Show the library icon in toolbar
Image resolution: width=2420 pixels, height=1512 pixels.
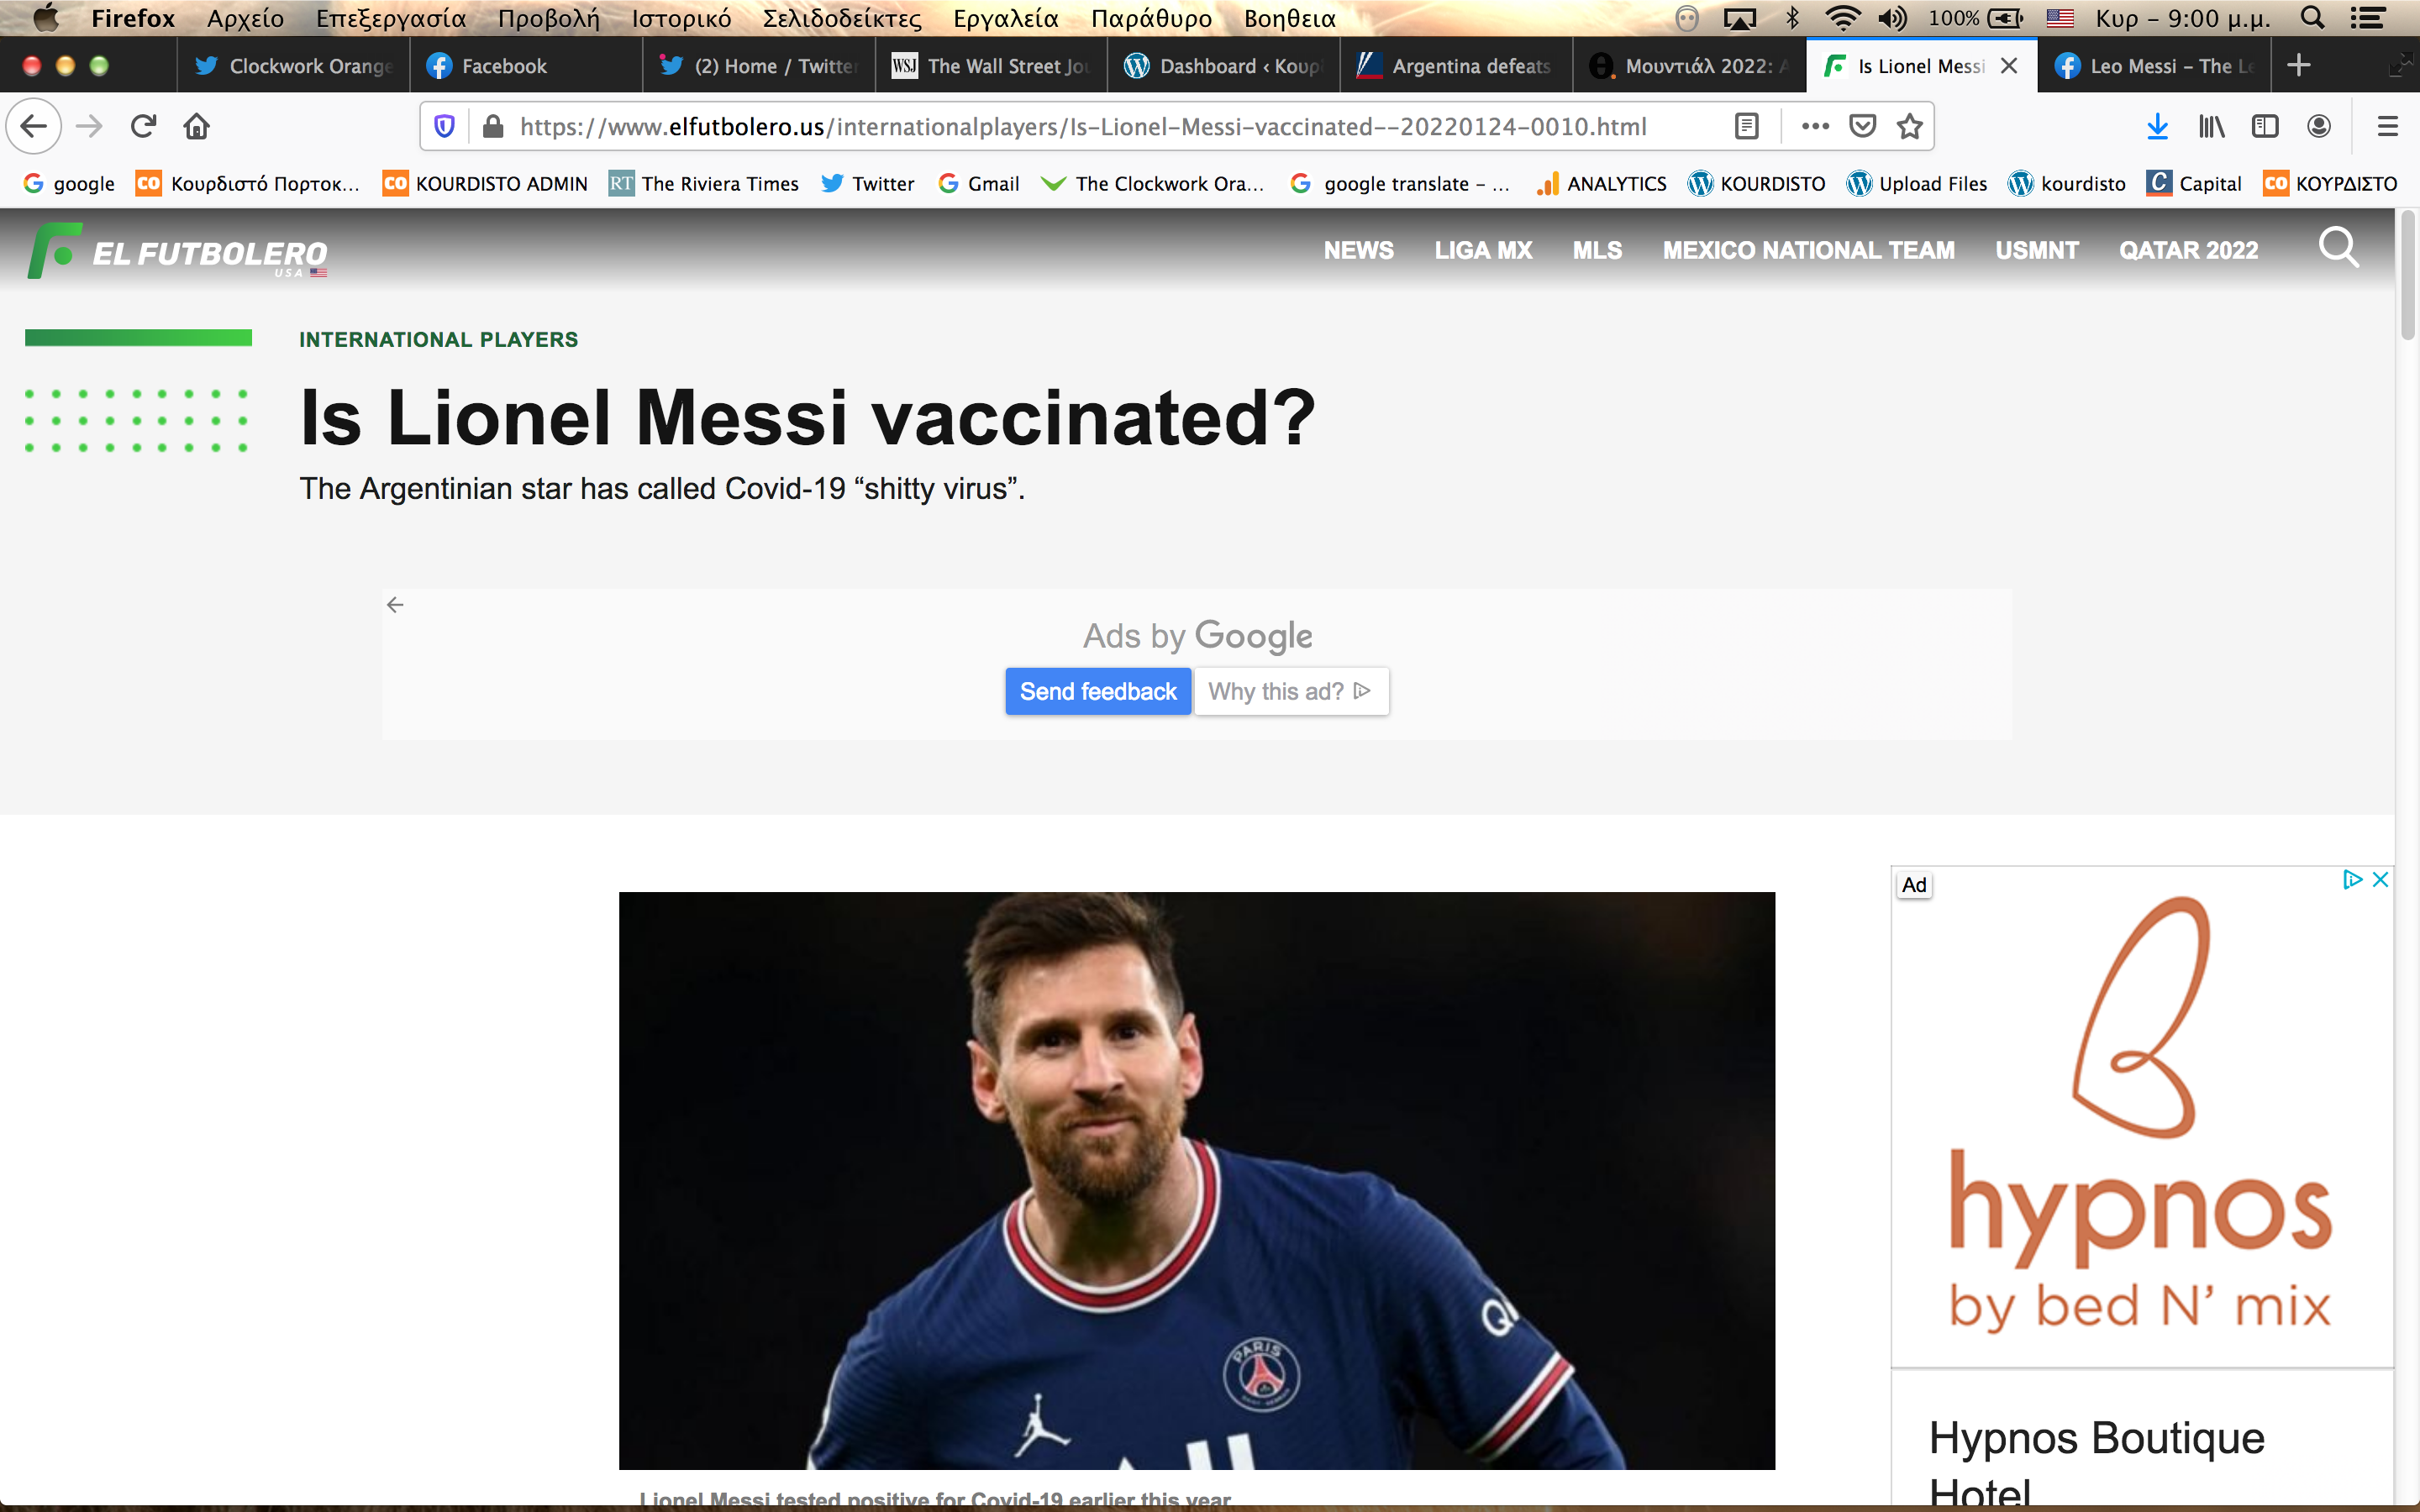click(2211, 126)
